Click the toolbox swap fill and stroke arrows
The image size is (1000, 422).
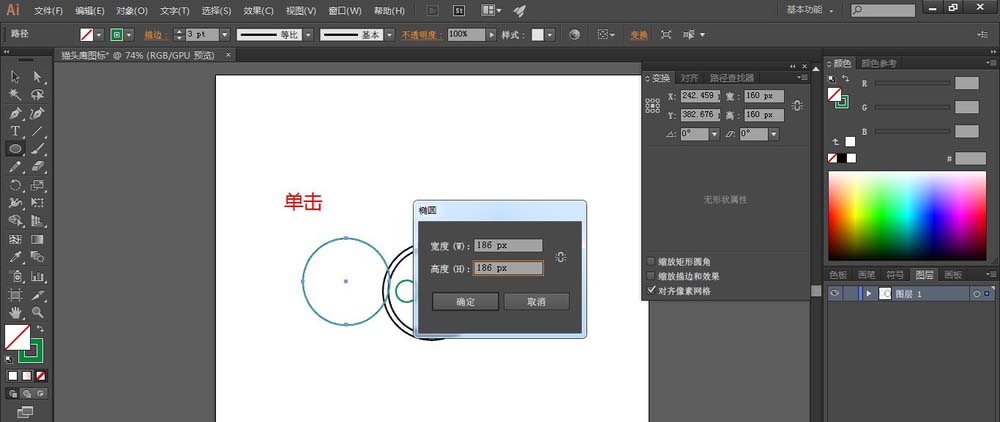click(40, 328)
